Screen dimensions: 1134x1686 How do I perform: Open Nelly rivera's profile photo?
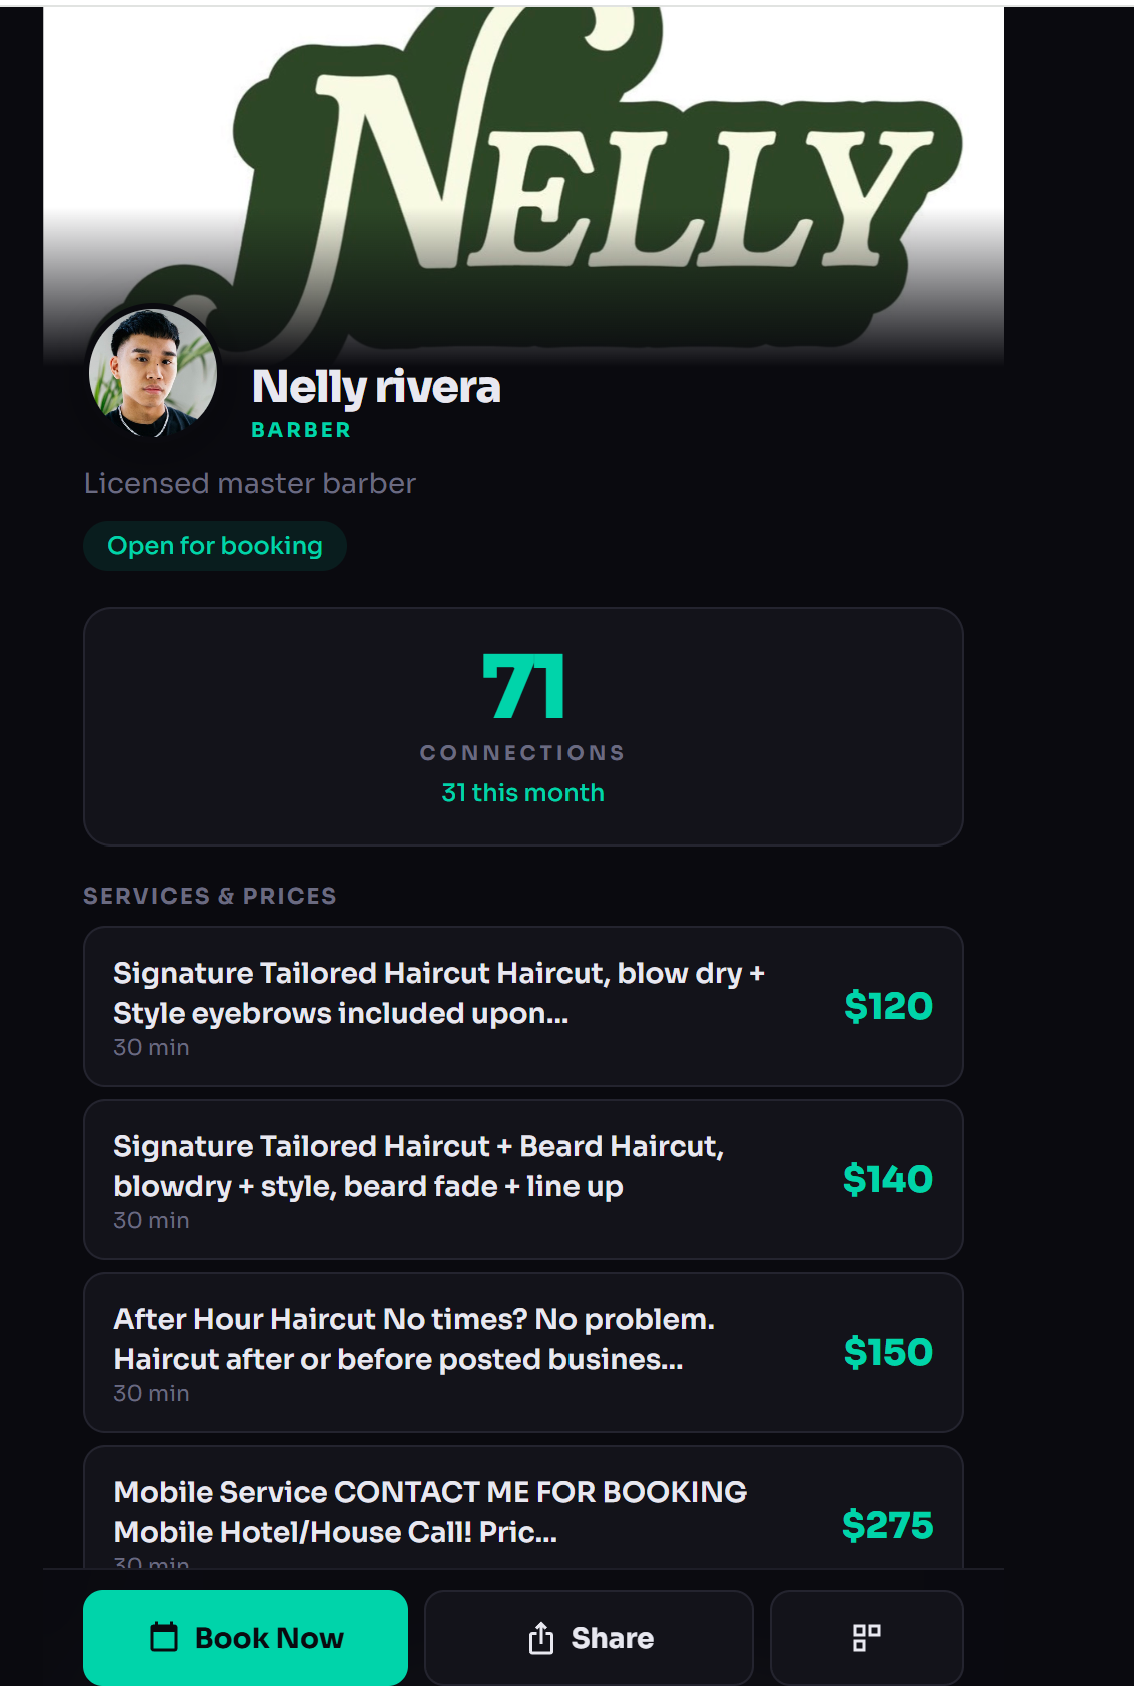153,372
